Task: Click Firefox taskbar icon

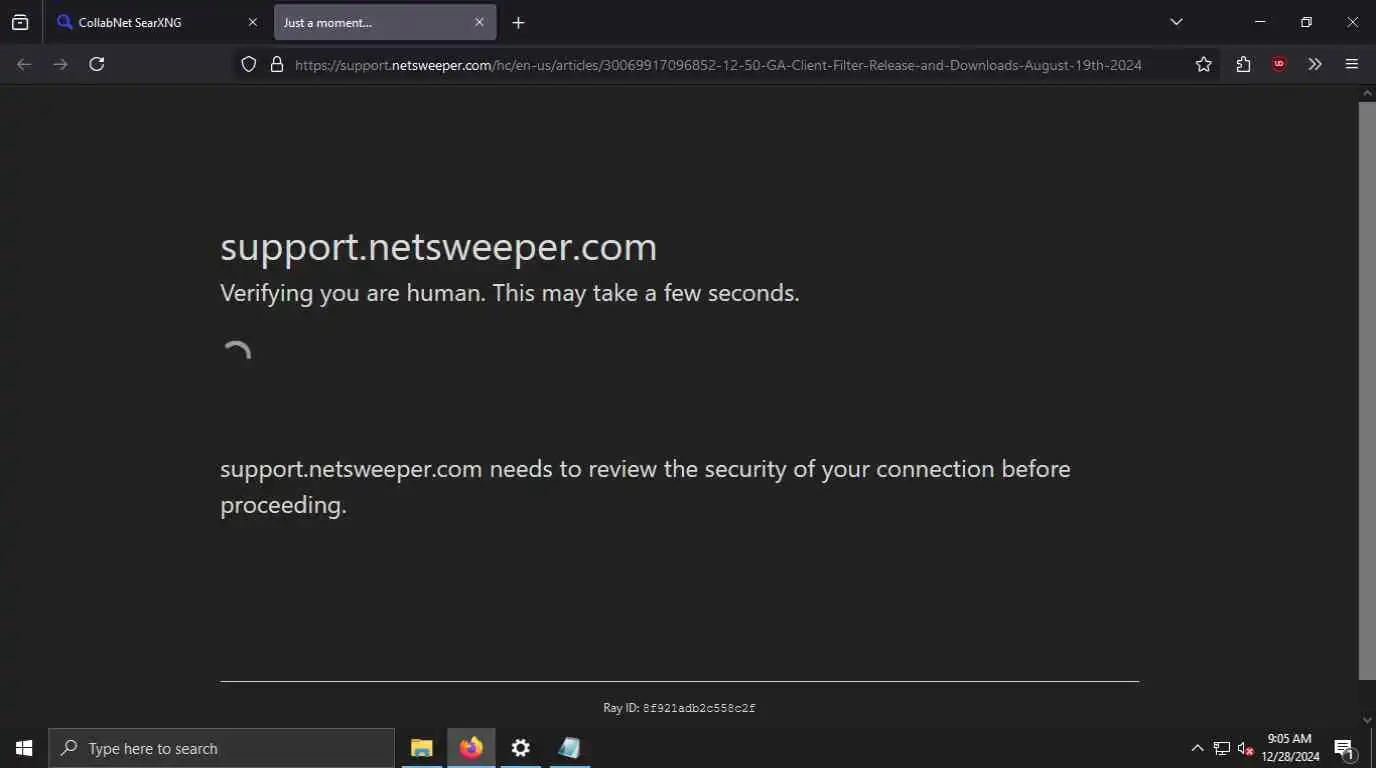Action: click(x=471, y=748)
